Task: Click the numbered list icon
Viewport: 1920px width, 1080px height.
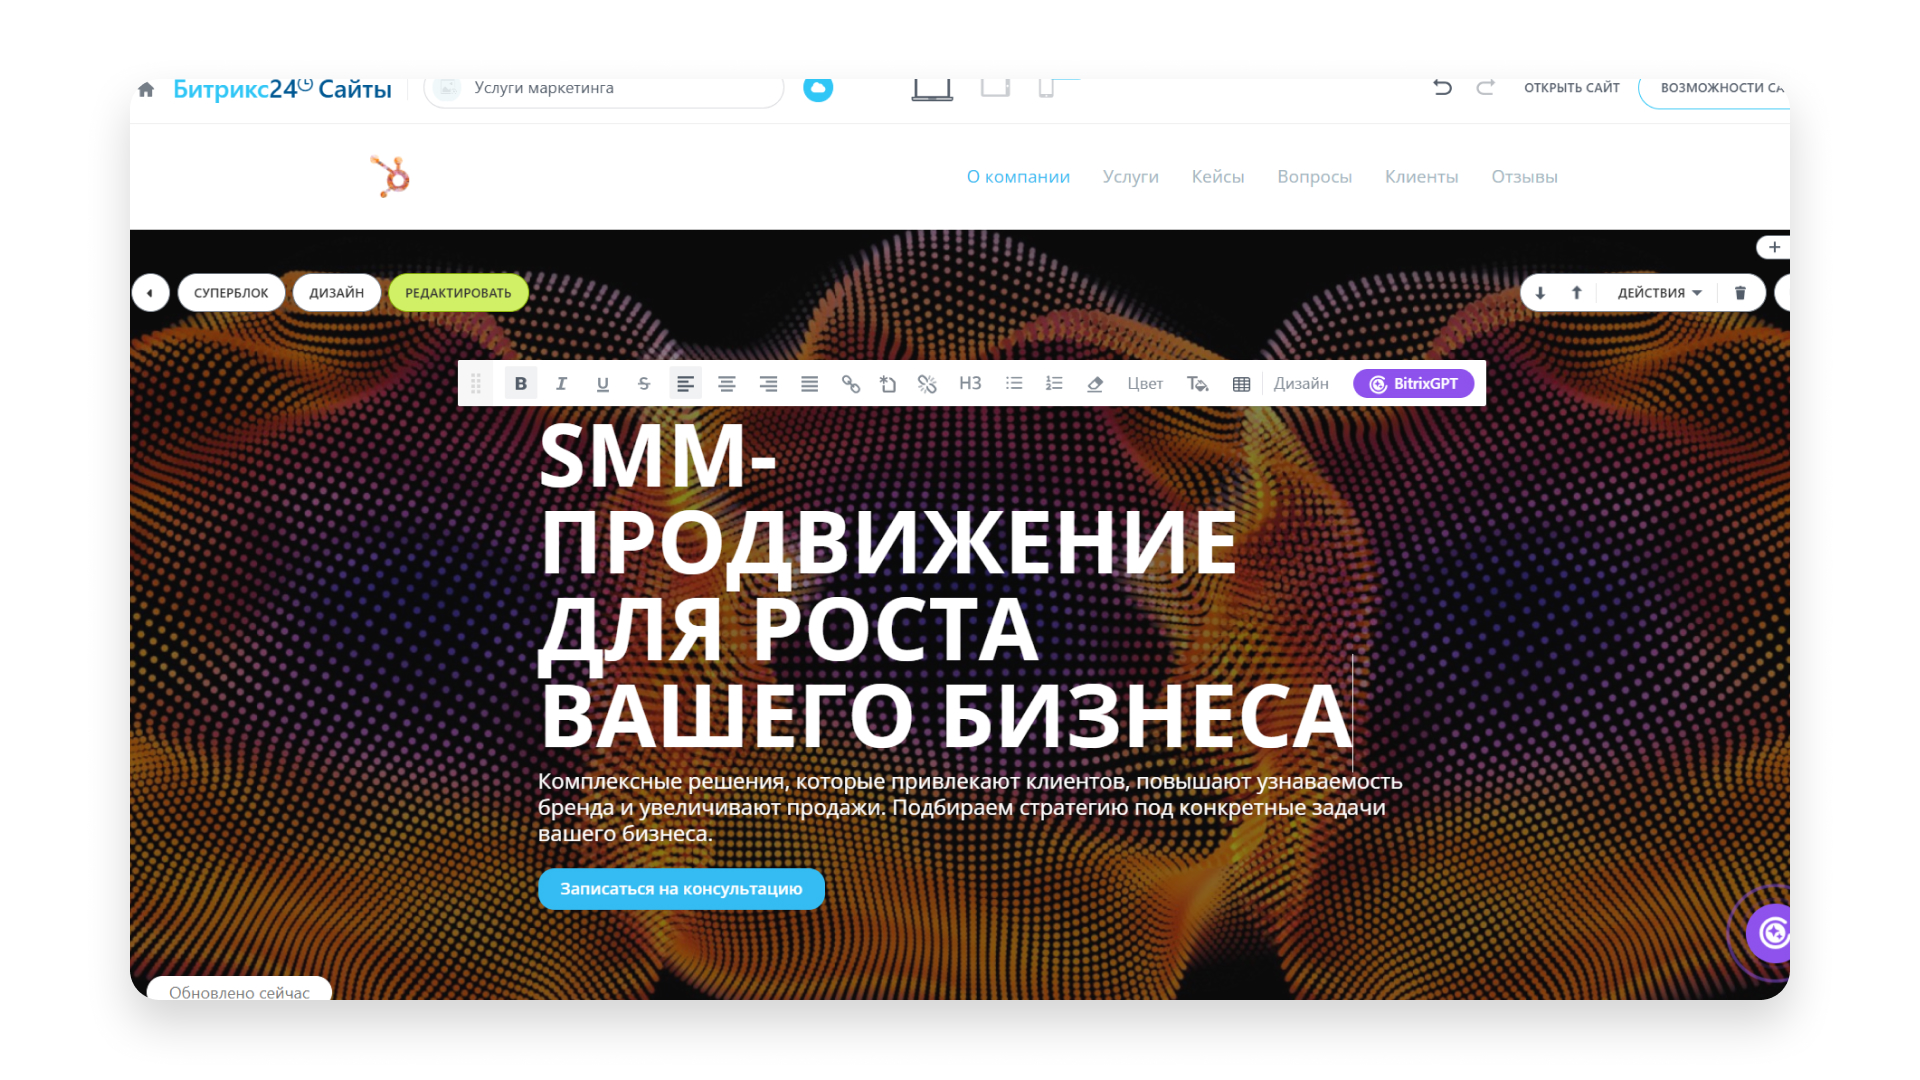Action: (x=1054, y=384)
